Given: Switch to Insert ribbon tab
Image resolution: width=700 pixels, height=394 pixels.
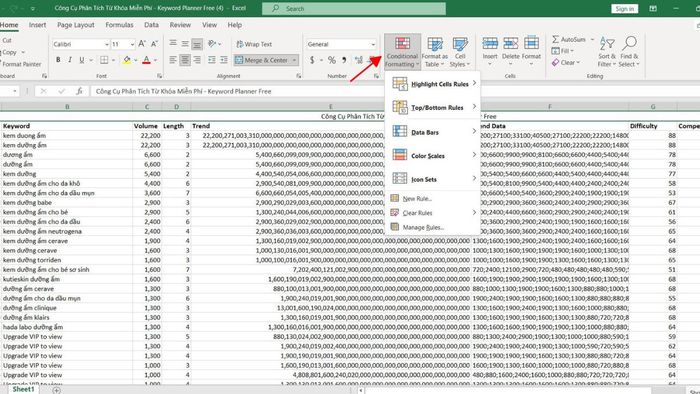Looking at the screenshot, I should 38,25.
